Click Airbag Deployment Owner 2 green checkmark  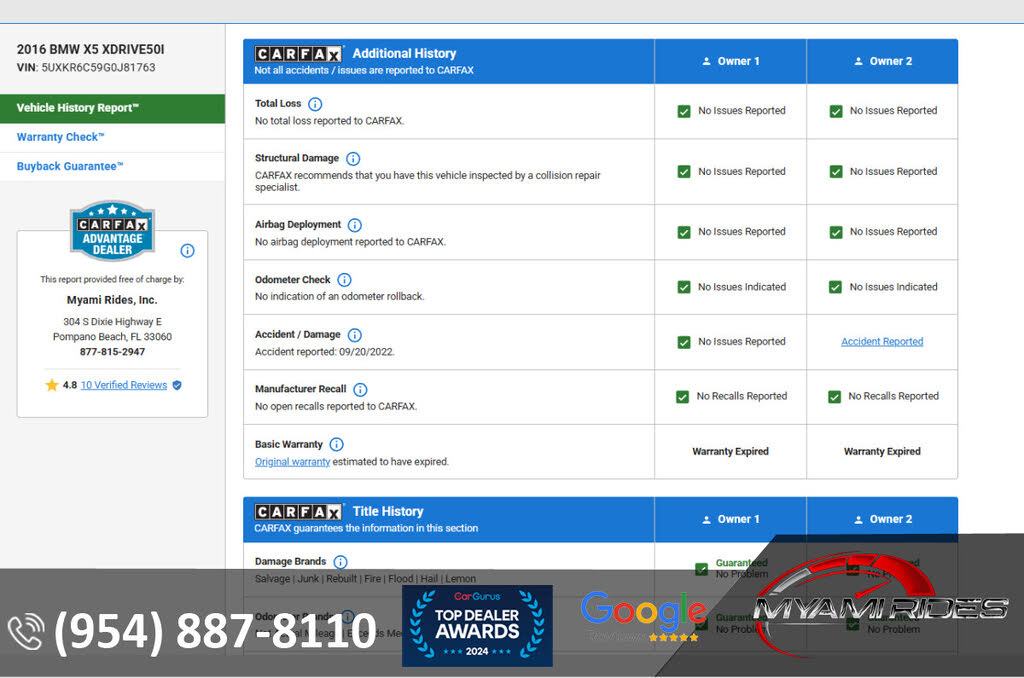click(836, 233)
